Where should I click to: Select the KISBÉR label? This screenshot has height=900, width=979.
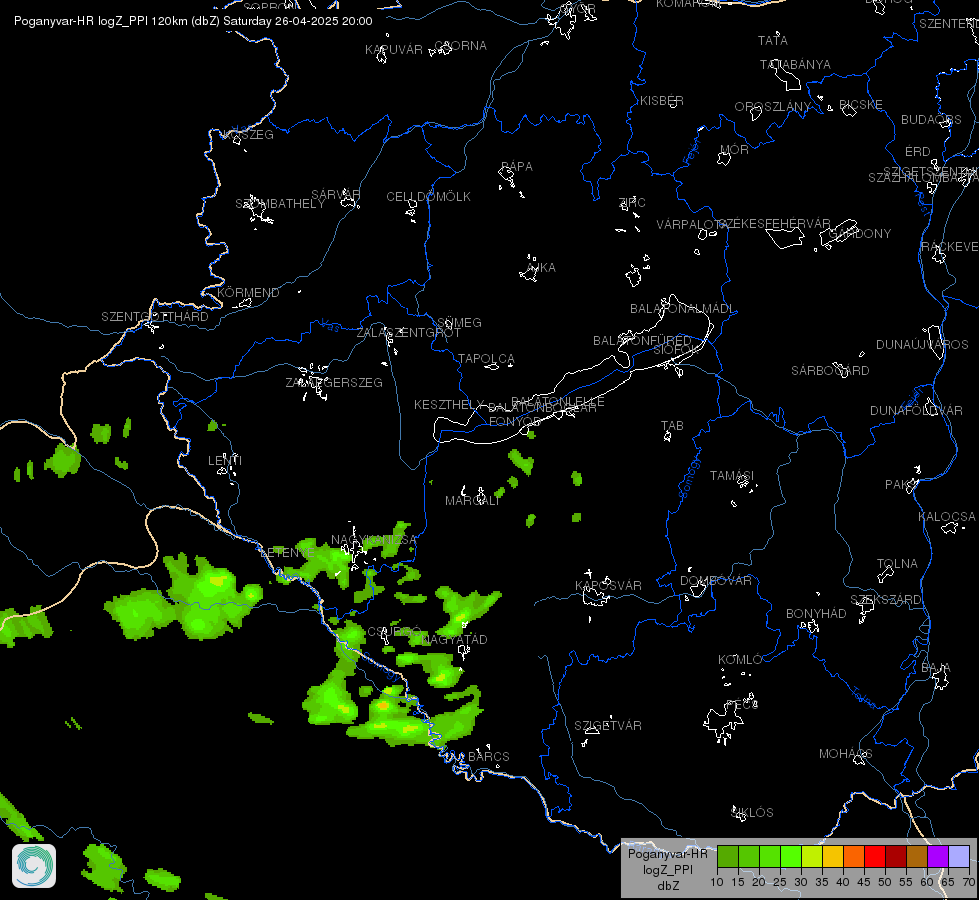662,101
